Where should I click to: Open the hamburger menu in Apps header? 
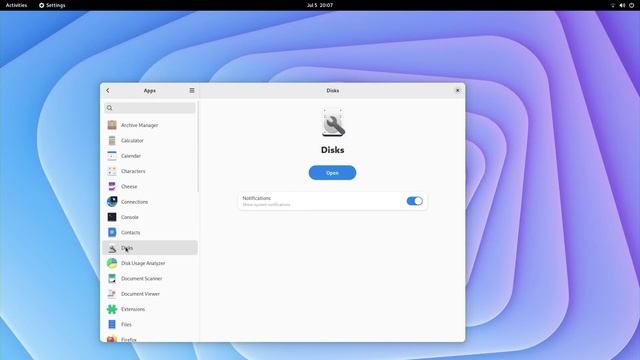[192, 91]
